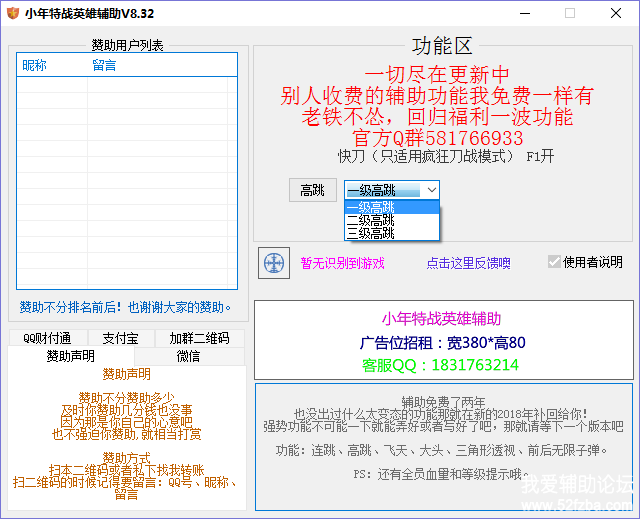
Task: Click the 小年特战英雄辅助 ad banner
Action: point(441,339)
